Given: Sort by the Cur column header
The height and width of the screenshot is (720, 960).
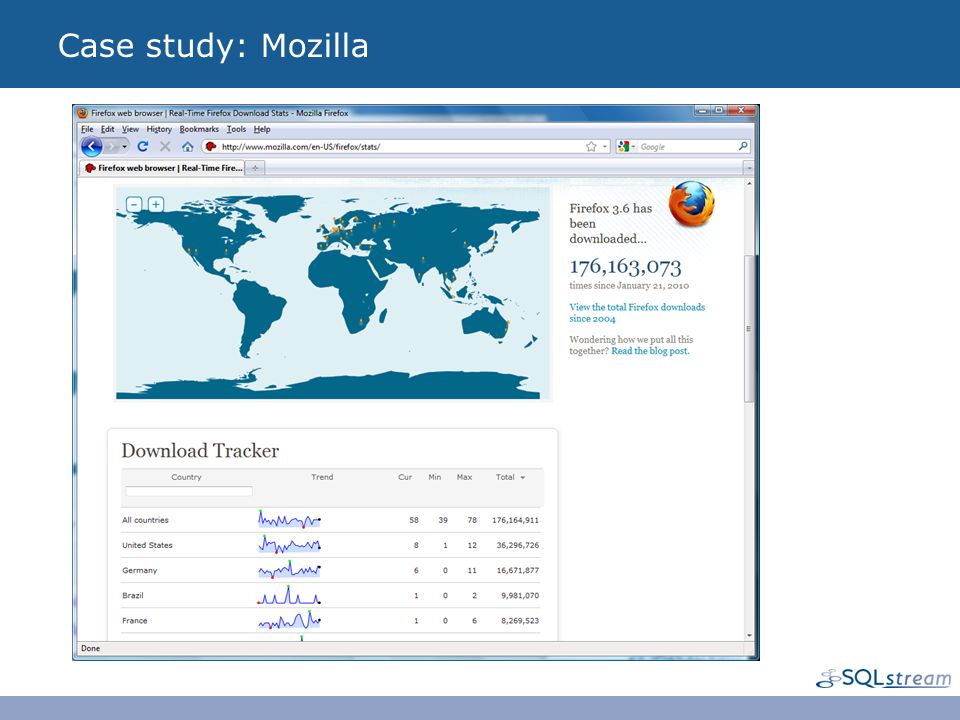Looking at the screenshot, I should pos(405,477).
